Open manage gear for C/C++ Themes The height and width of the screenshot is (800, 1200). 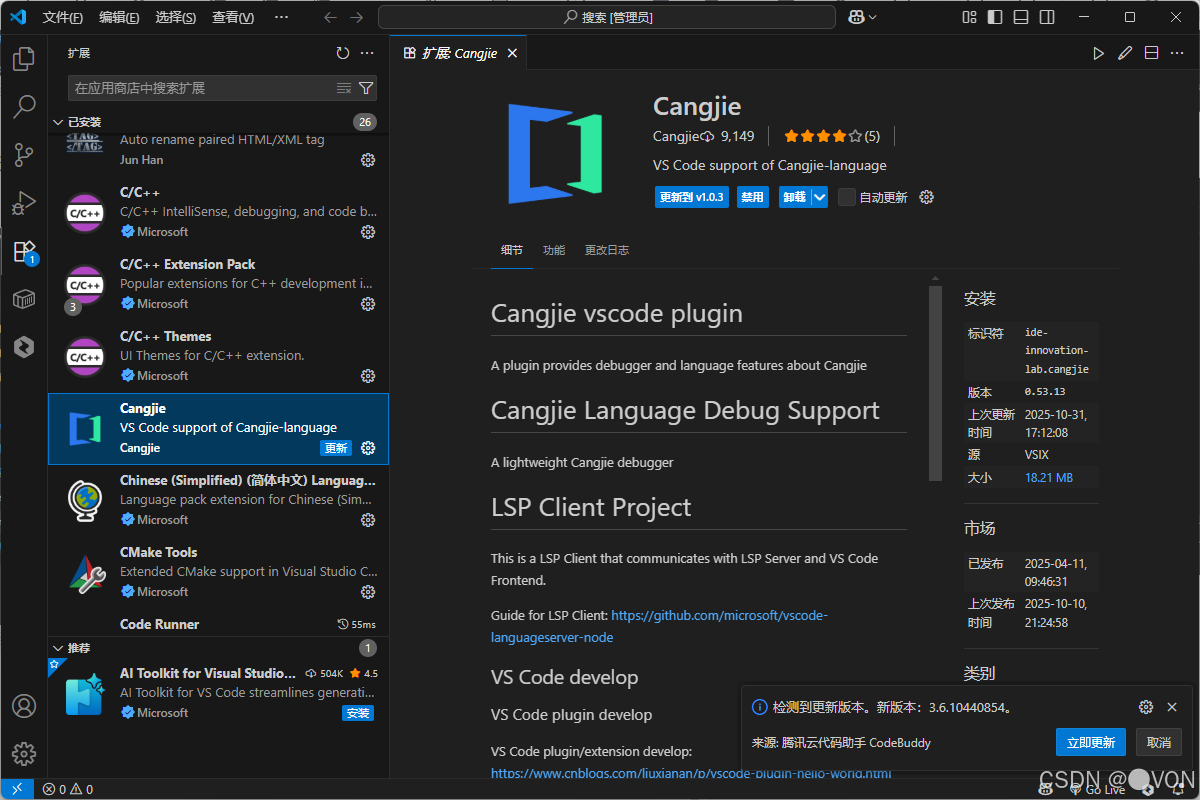368,376
